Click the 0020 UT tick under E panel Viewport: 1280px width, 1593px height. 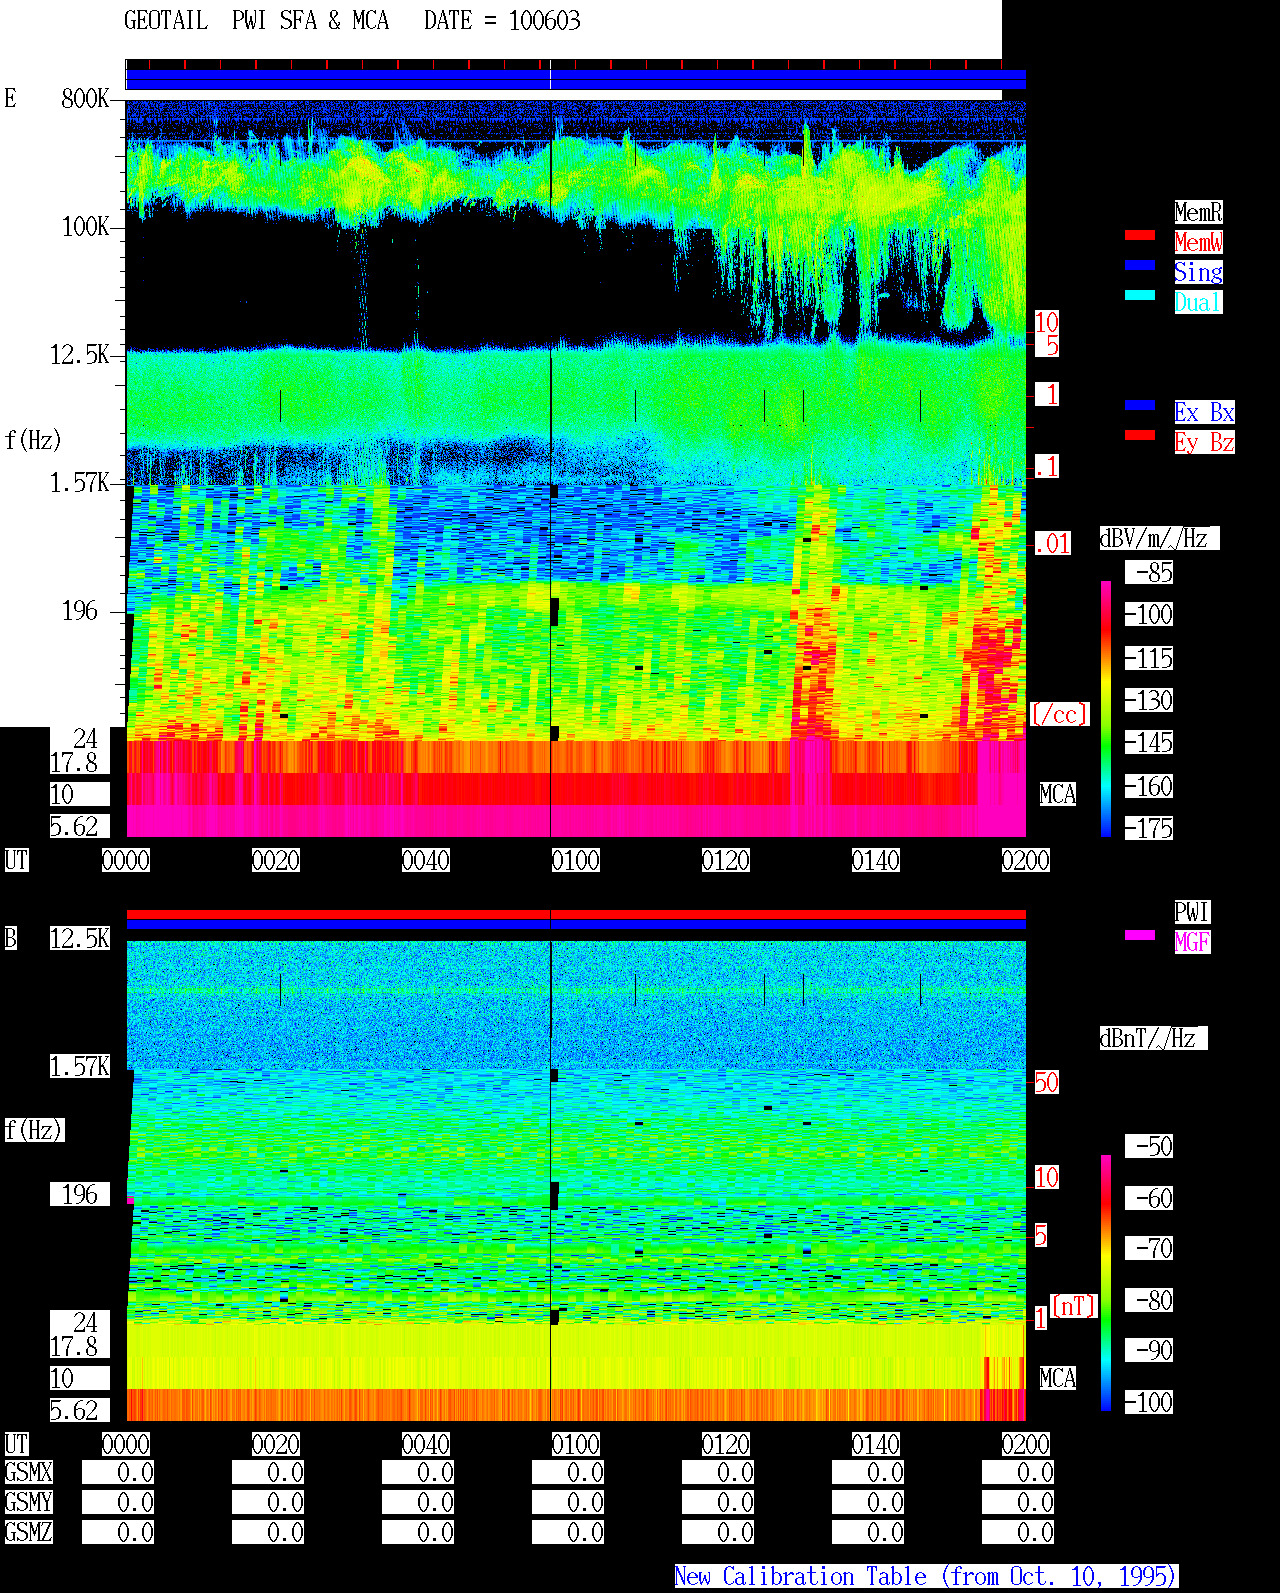276,860
